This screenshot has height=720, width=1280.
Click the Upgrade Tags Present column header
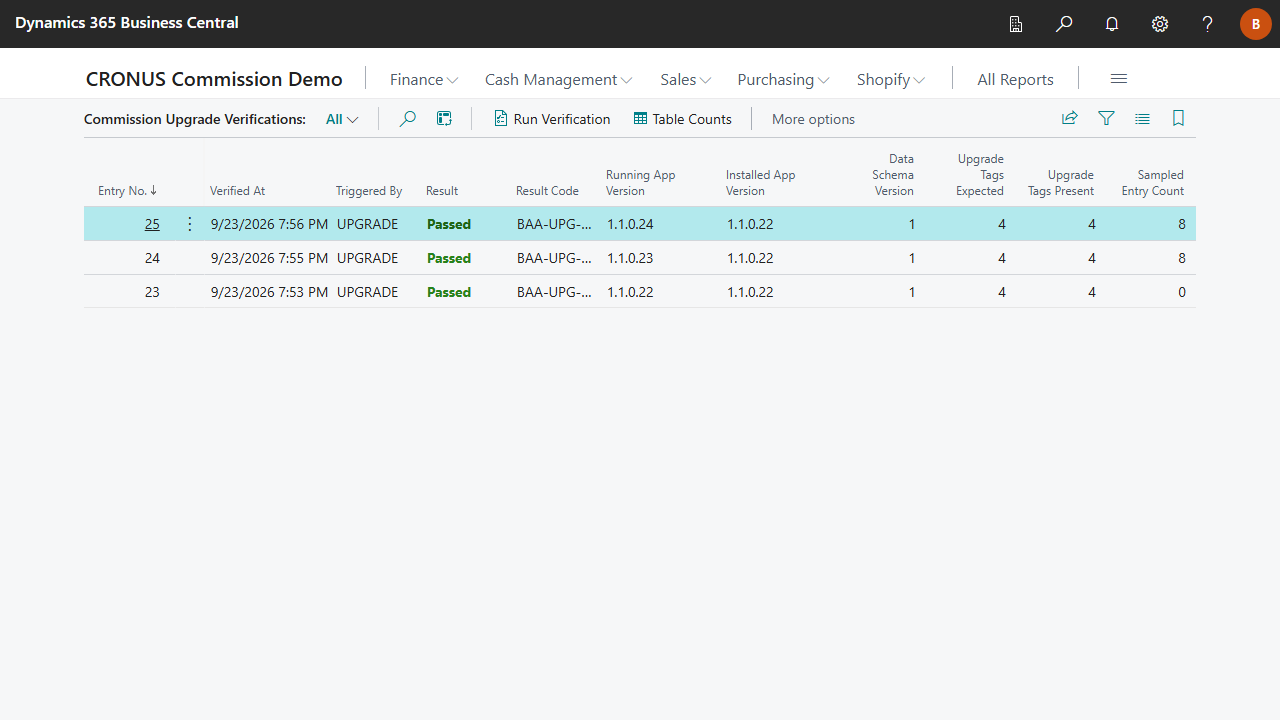1061,183
